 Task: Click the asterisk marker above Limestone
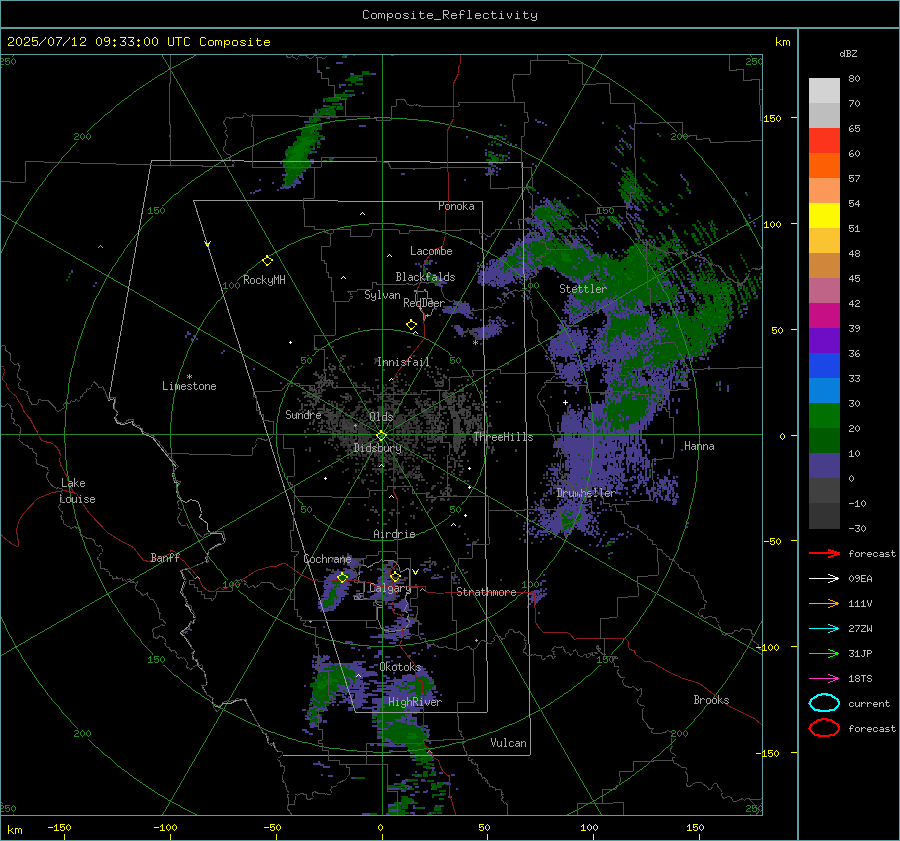189,376
